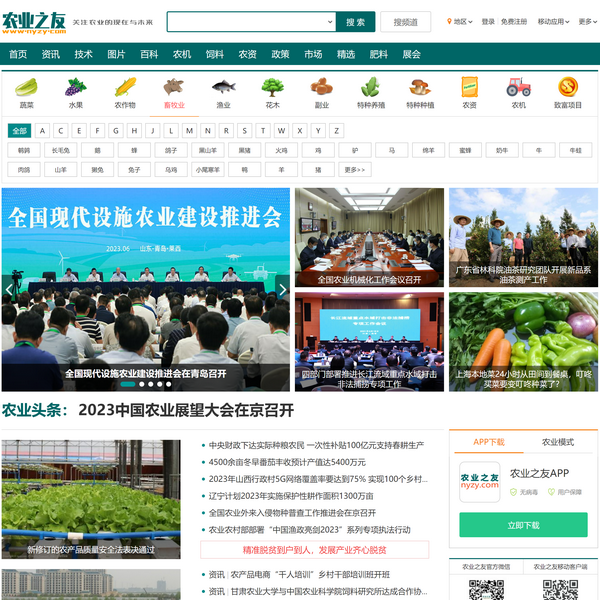Select the 长毛兔 tag filter

[x=61, y=150]
